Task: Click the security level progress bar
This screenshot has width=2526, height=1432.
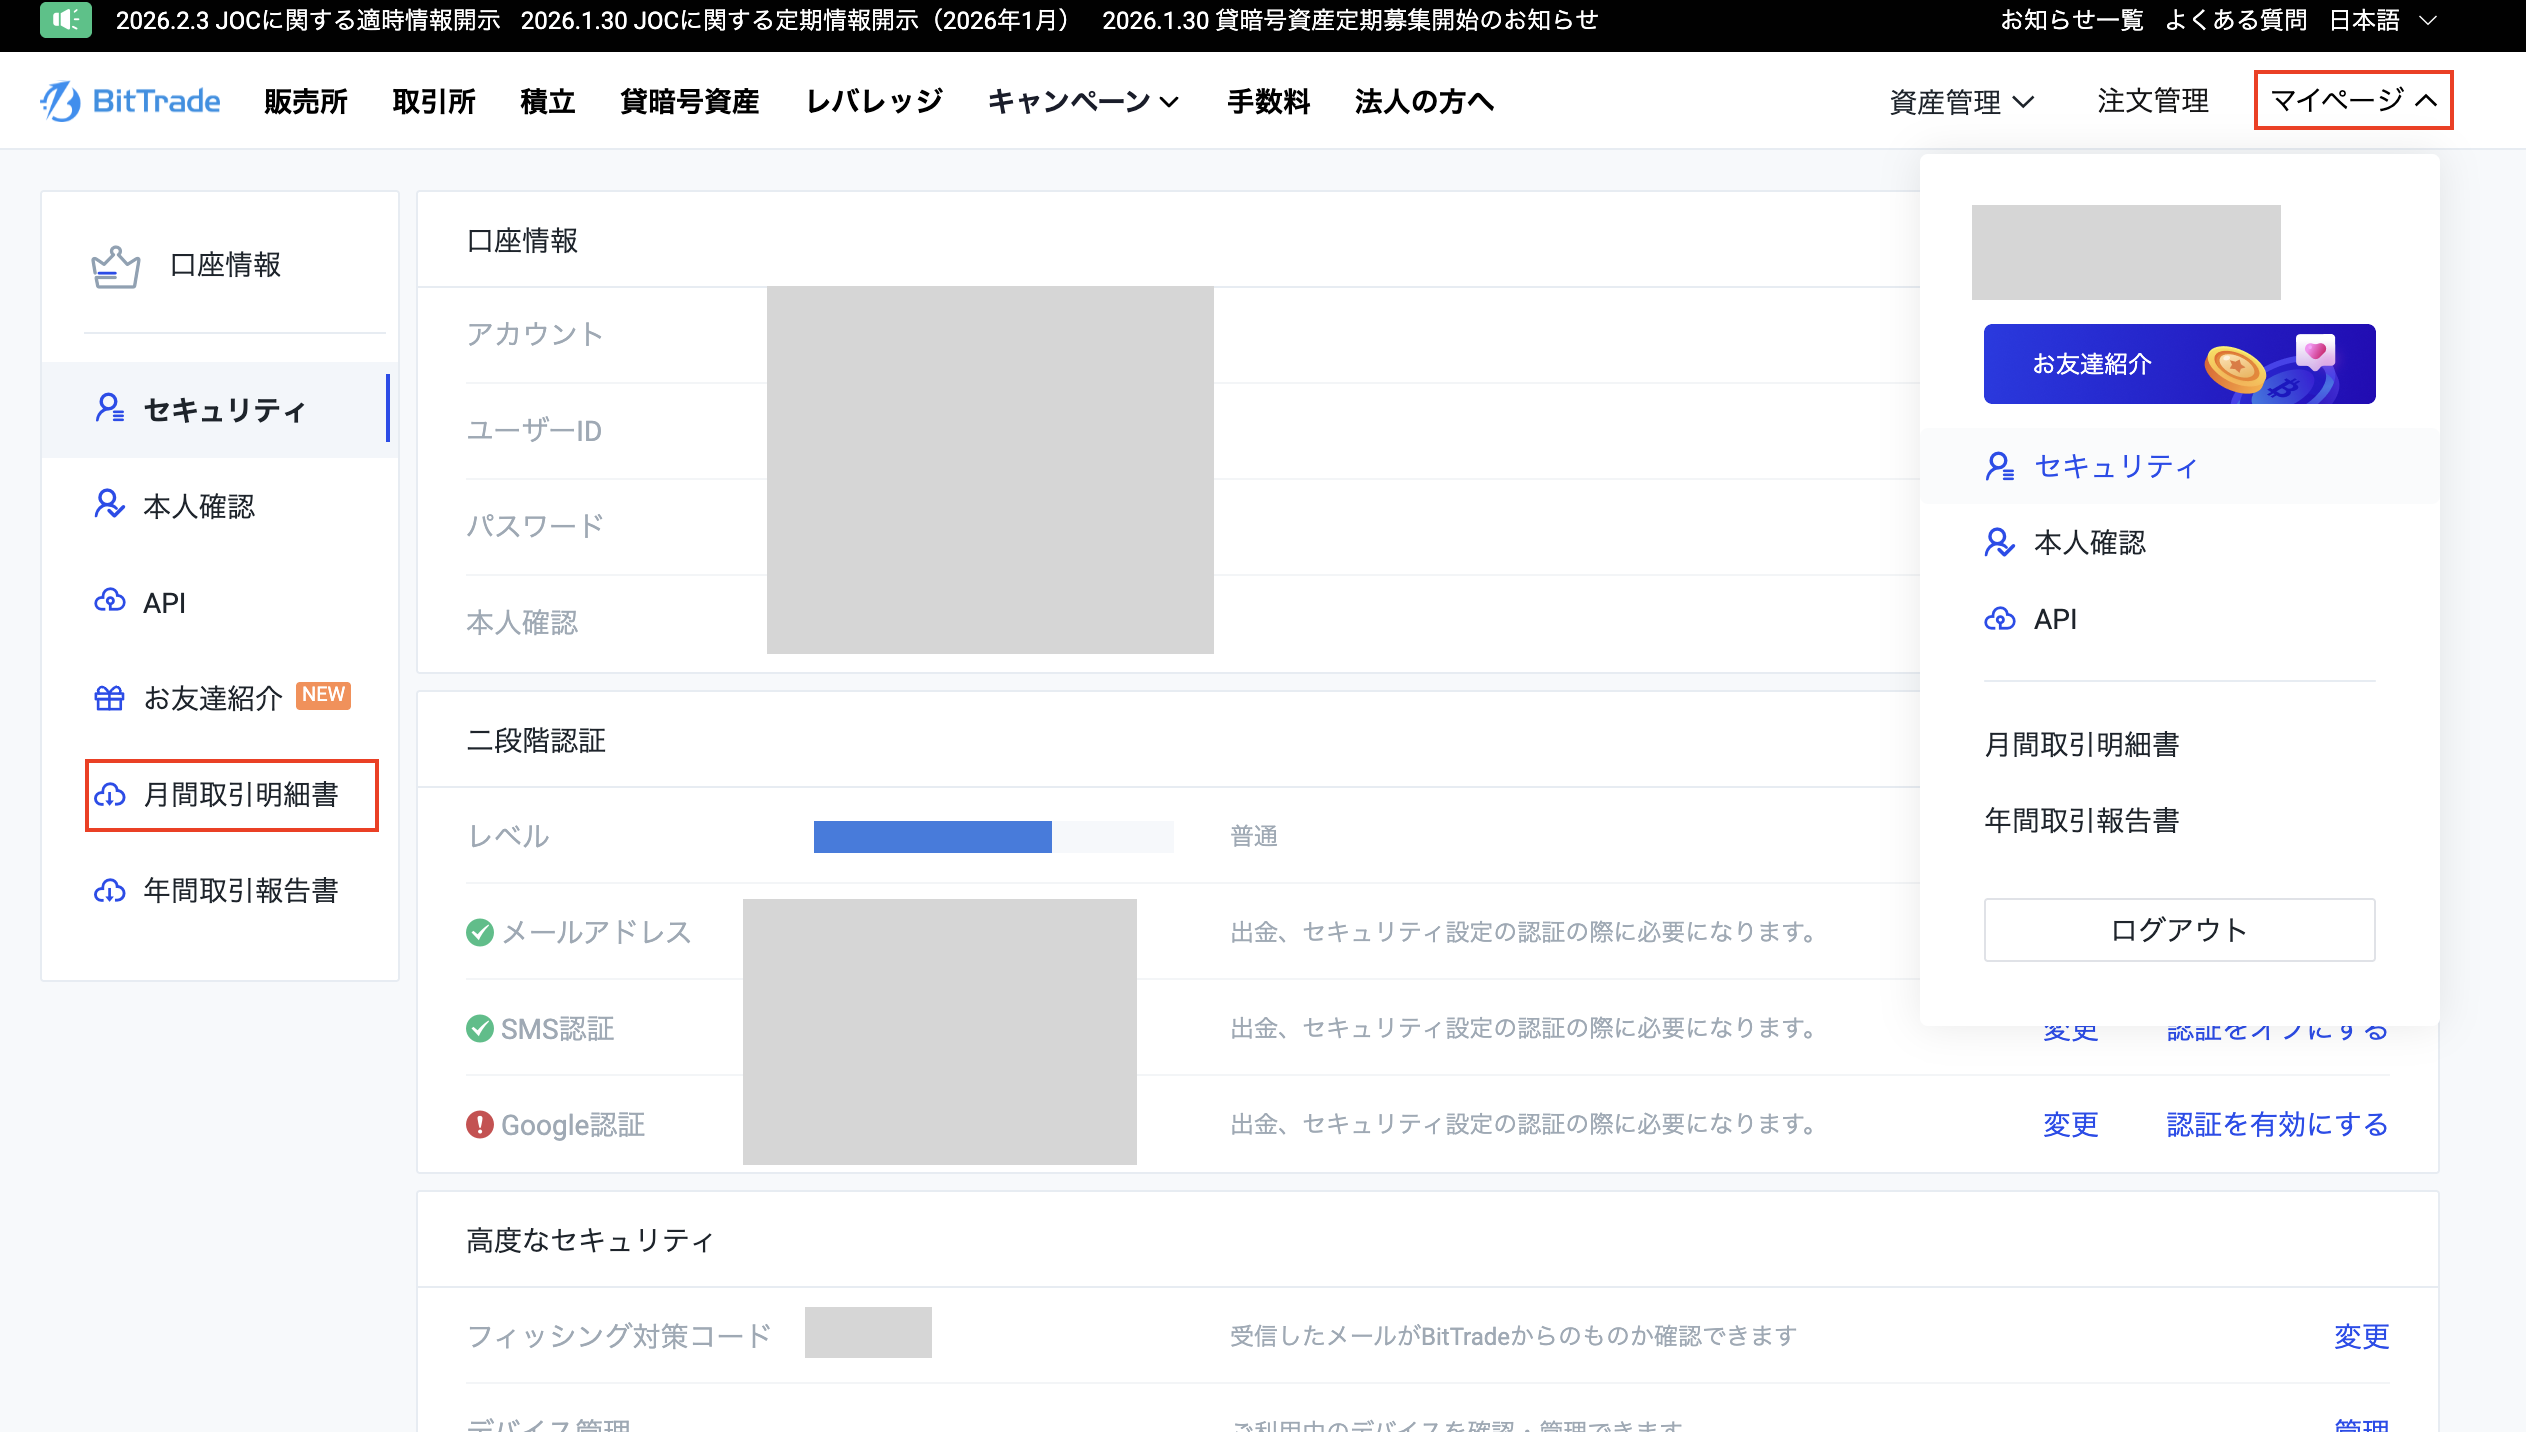Action: pyautogui.click(x=993, y=836)
